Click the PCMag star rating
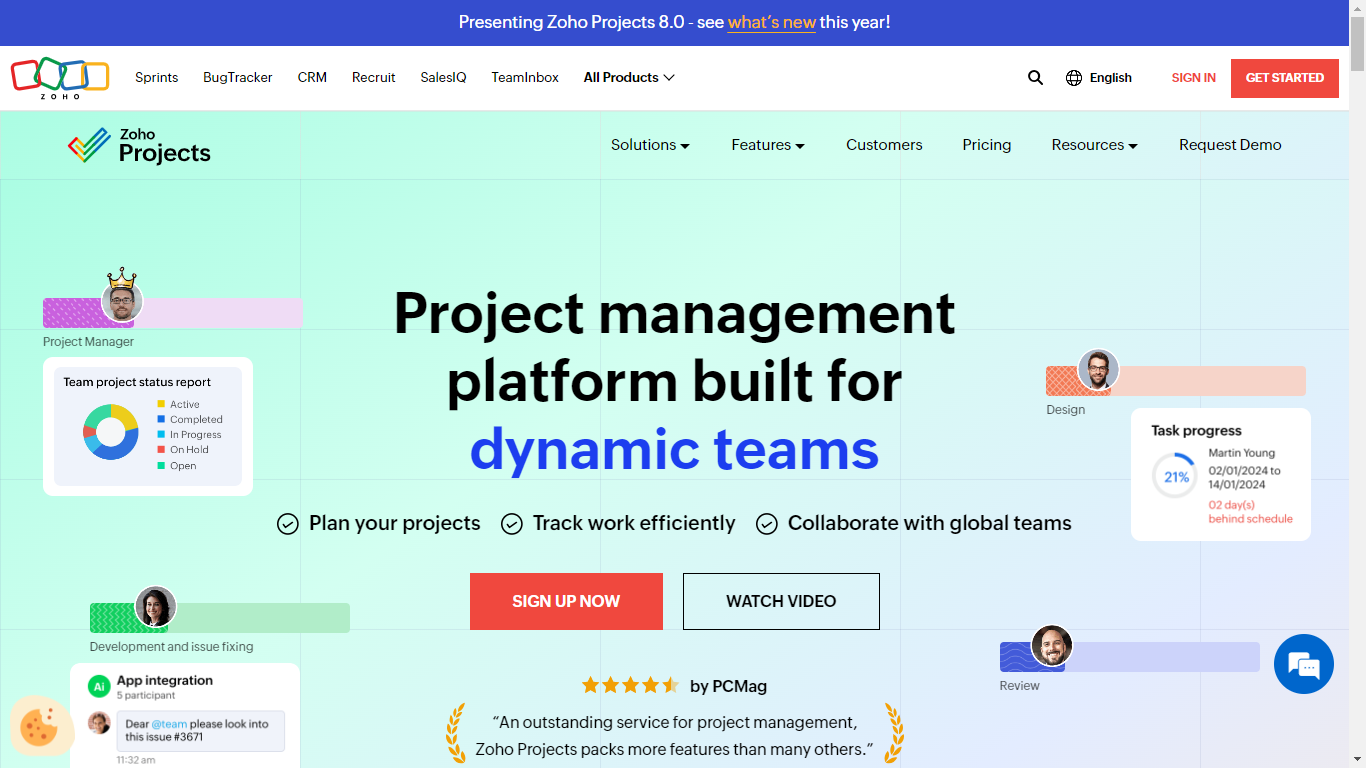 [x=630, y=685]
